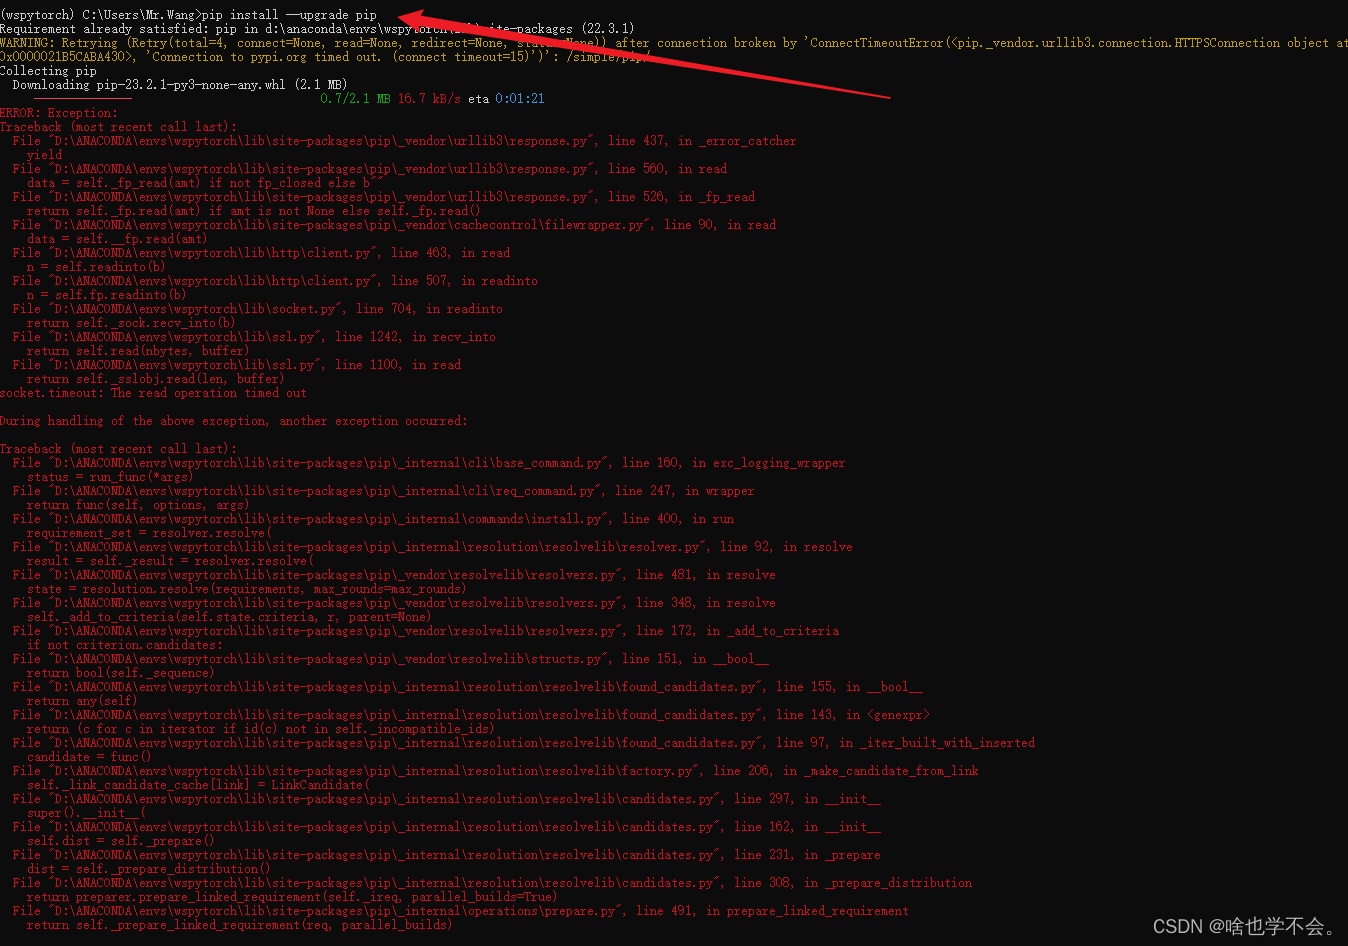The width and height of the screenshot is (1348, 946).
Task: Click the 'return bool(self._sequence)' line
Action: tap(121, 673)
